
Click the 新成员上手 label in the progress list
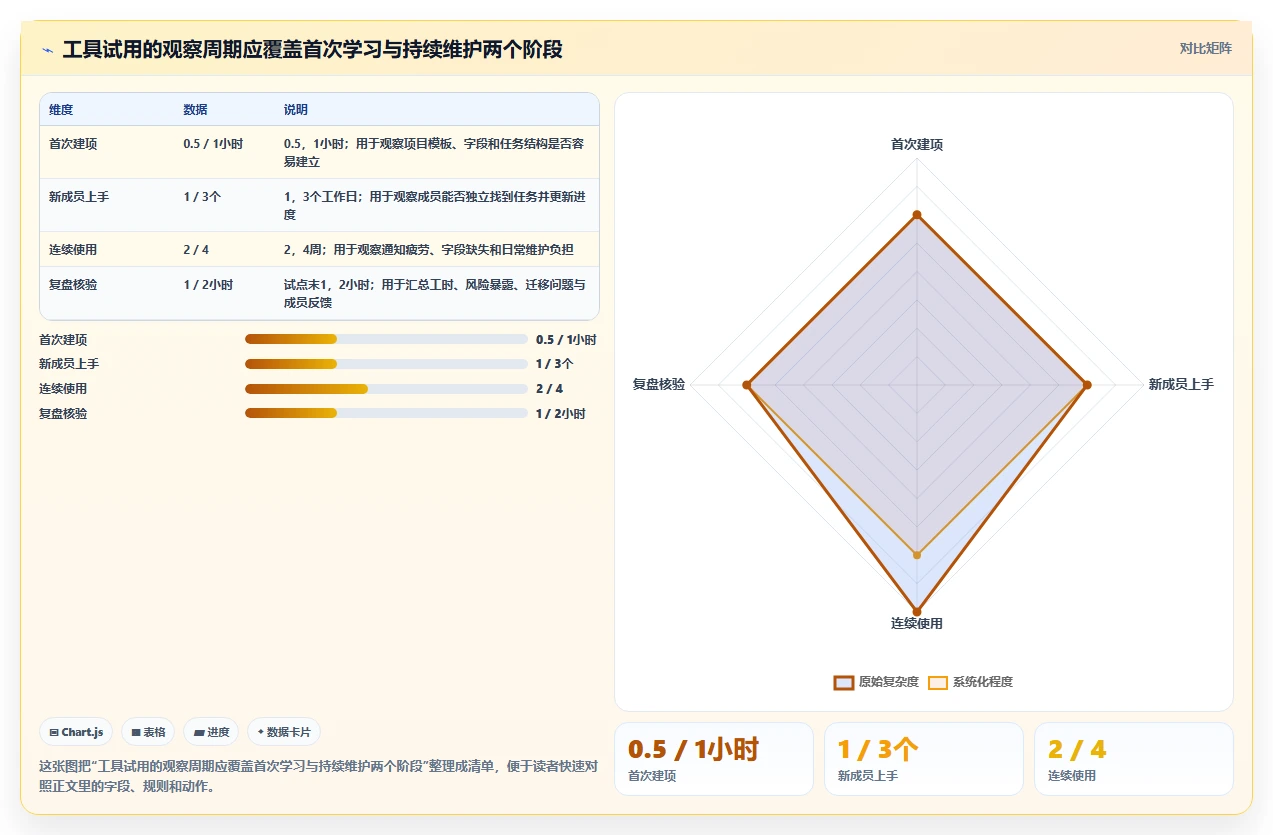[x=69, y=364]
